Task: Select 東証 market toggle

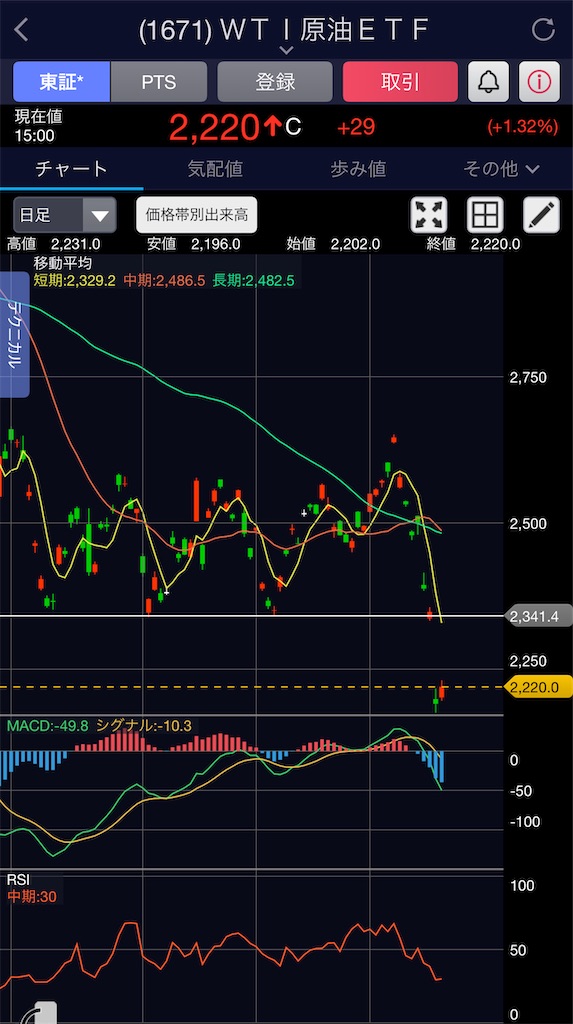Action: pos(61,82)
